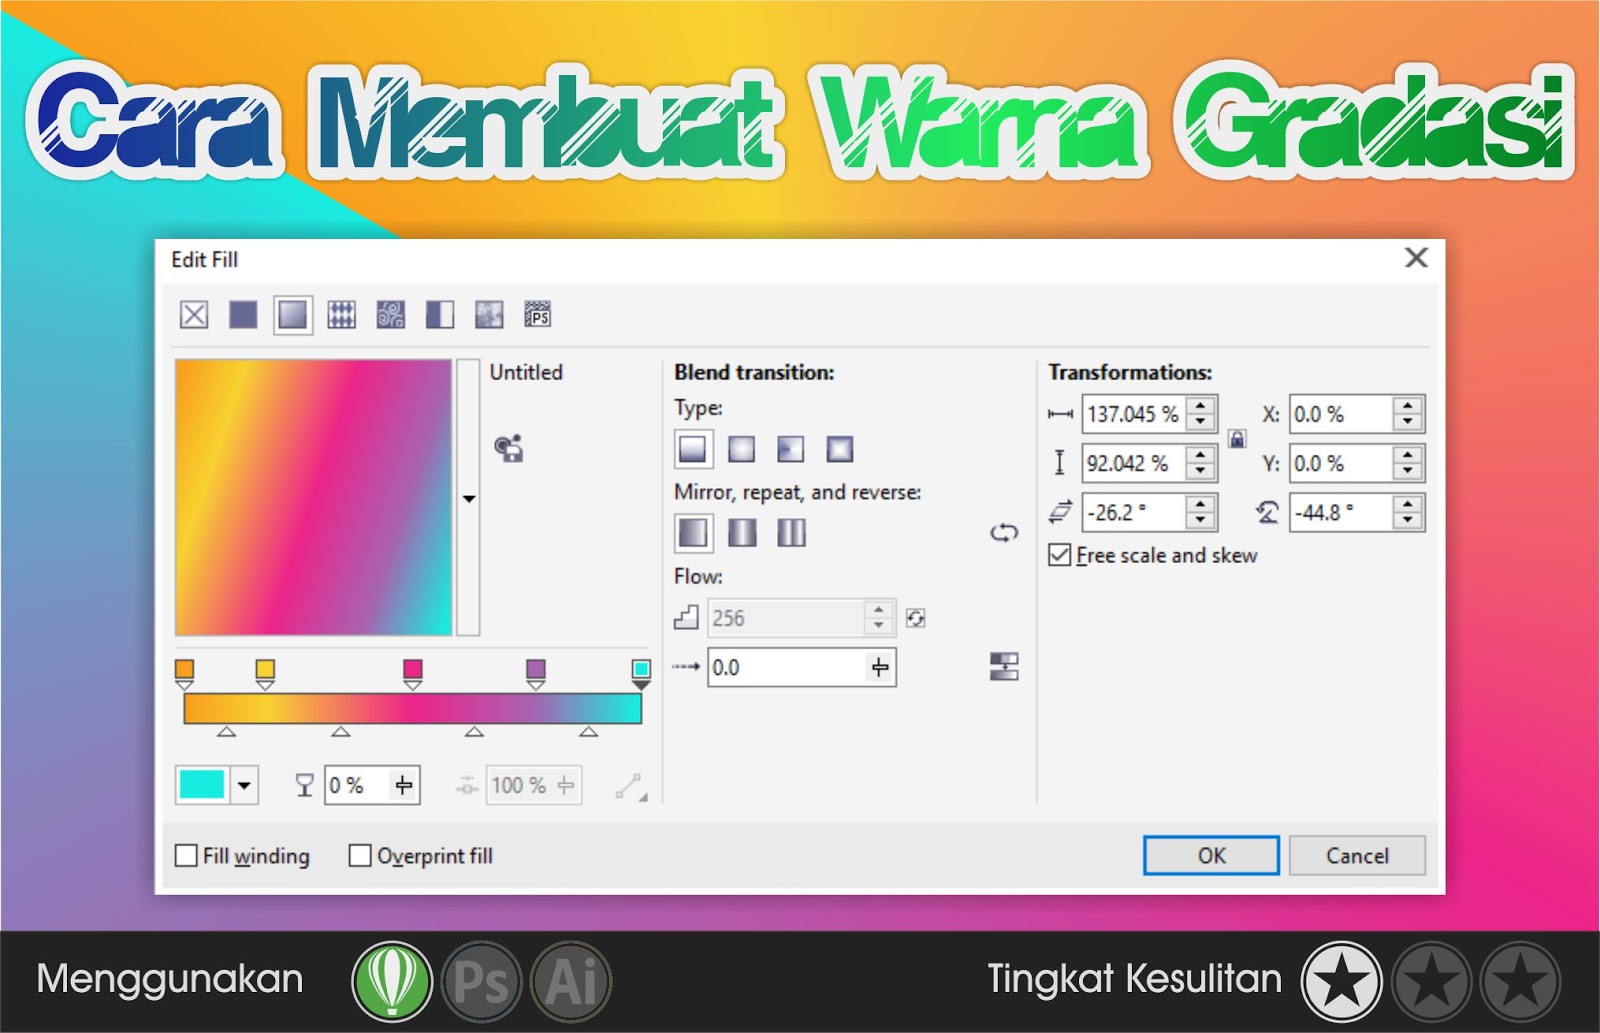
Task: Select repeat and mirror fill mode
Action: 742,533
